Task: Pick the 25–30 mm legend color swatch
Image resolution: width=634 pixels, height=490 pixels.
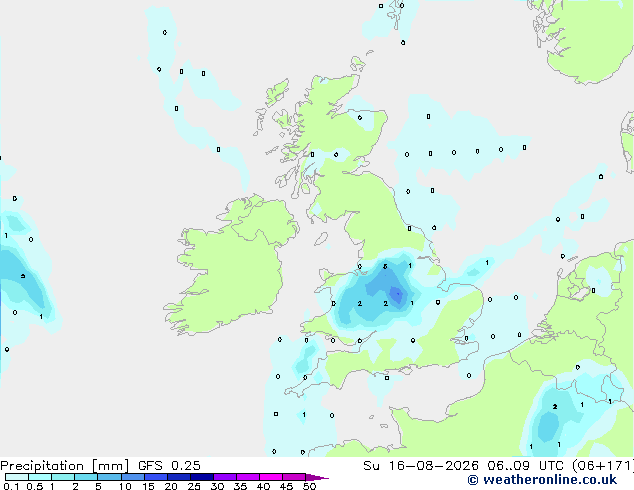Action: coord(202,477)
